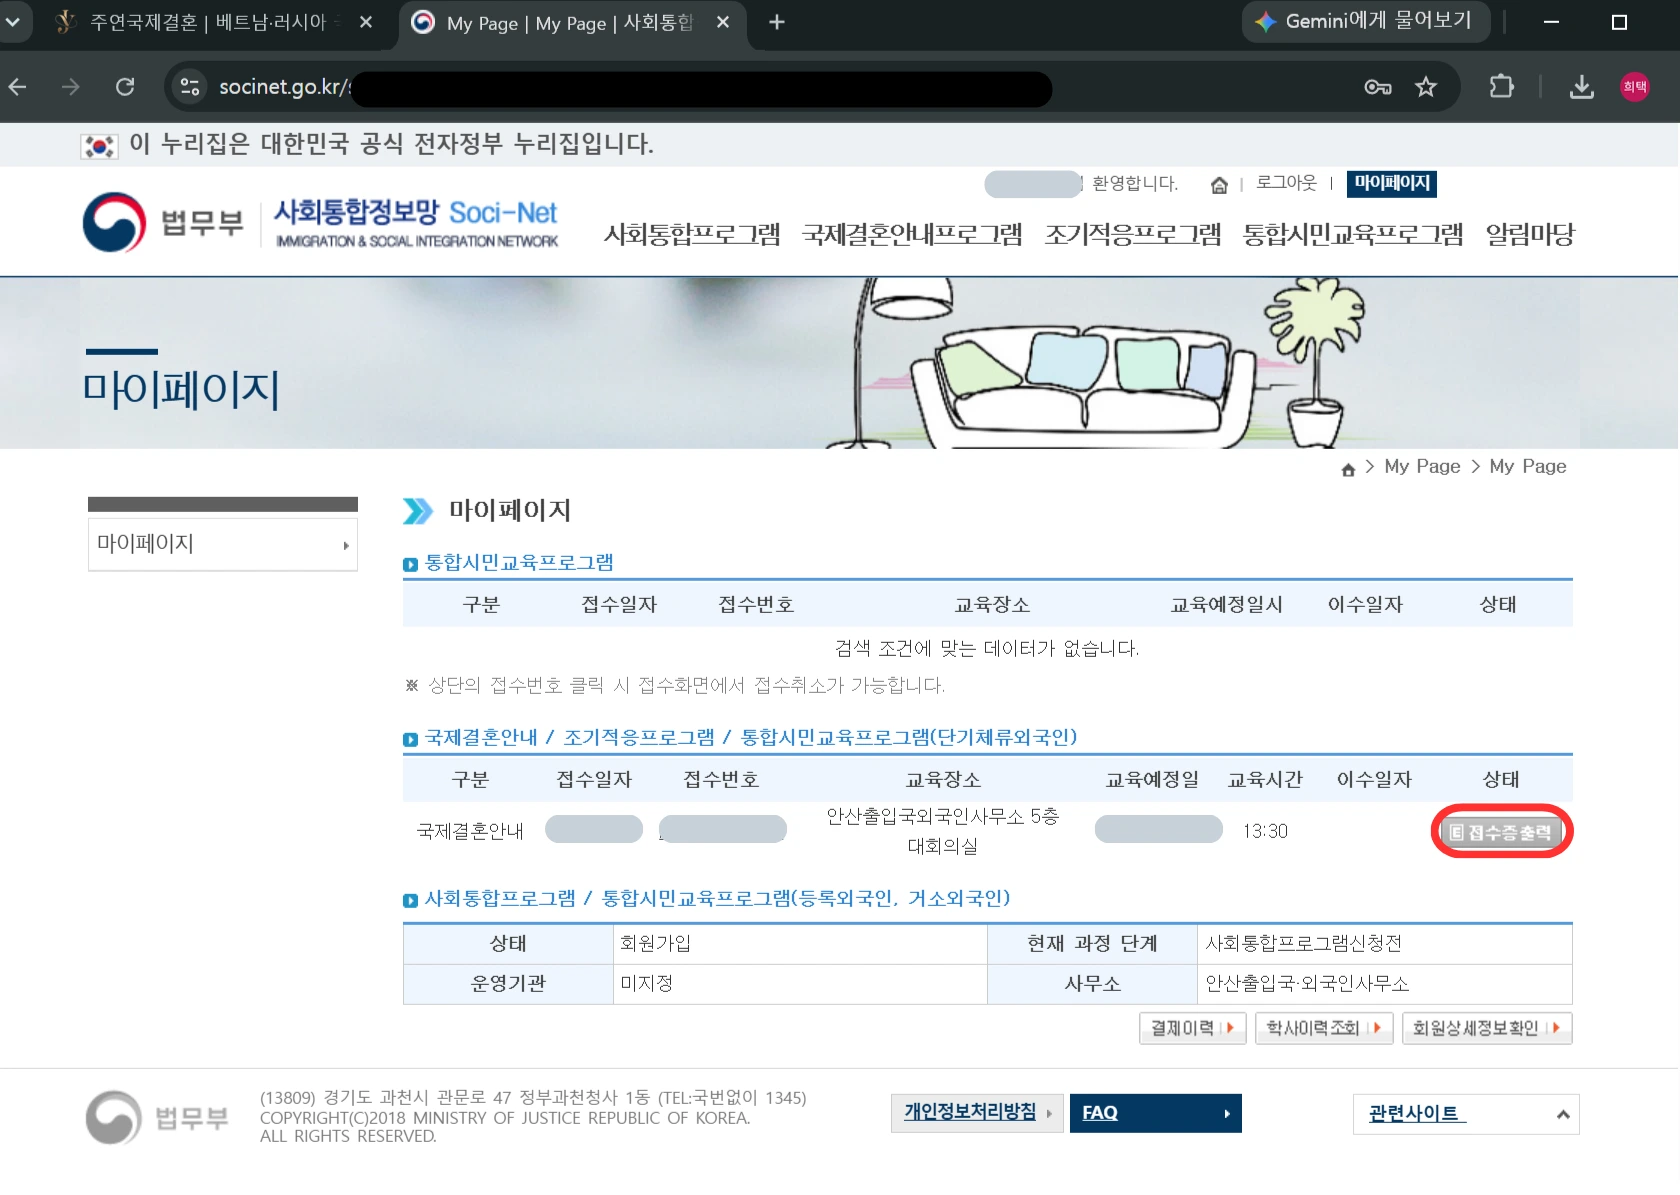Click the 국제결혼안내 row label
The height and width of the screenshot is (1195, 1680).
470,832
